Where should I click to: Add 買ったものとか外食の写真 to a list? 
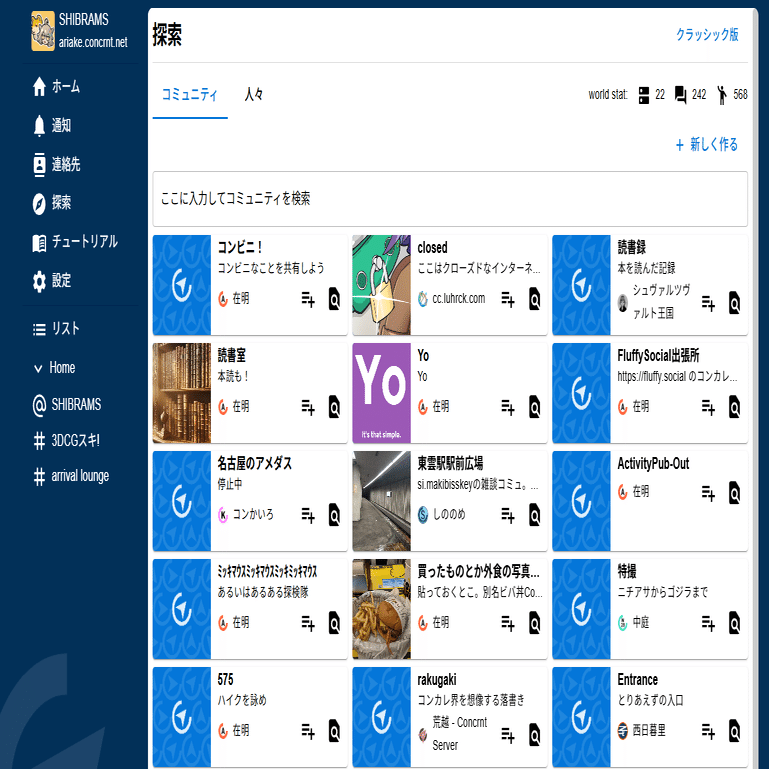(x=508, y=623)
